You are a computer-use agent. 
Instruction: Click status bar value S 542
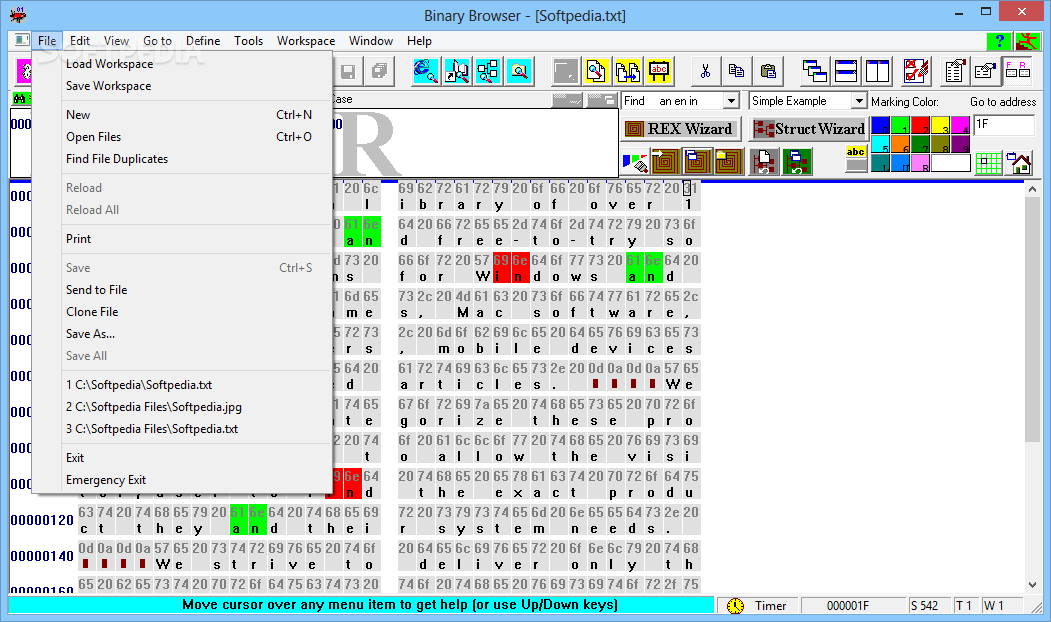[x=924, y=606]
